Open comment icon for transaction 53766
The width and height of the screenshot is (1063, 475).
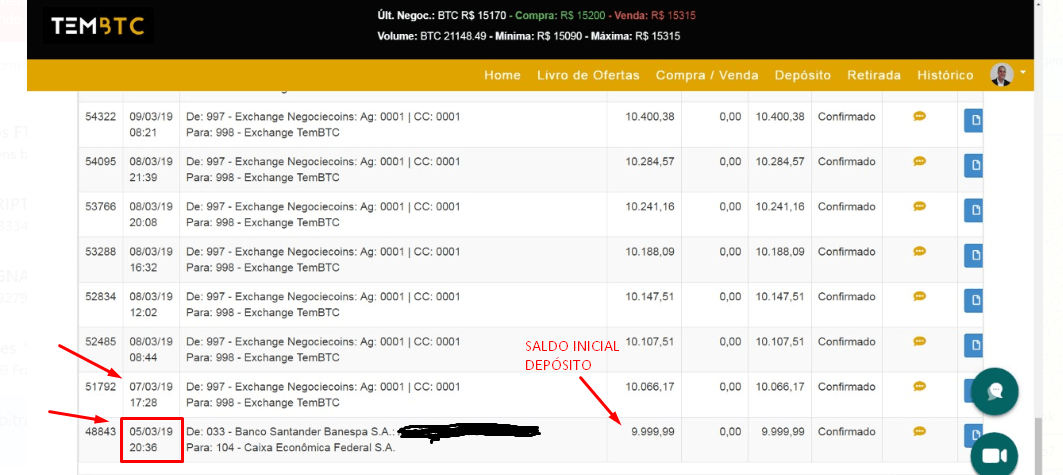pyautogui.click(x=919, y=206)
